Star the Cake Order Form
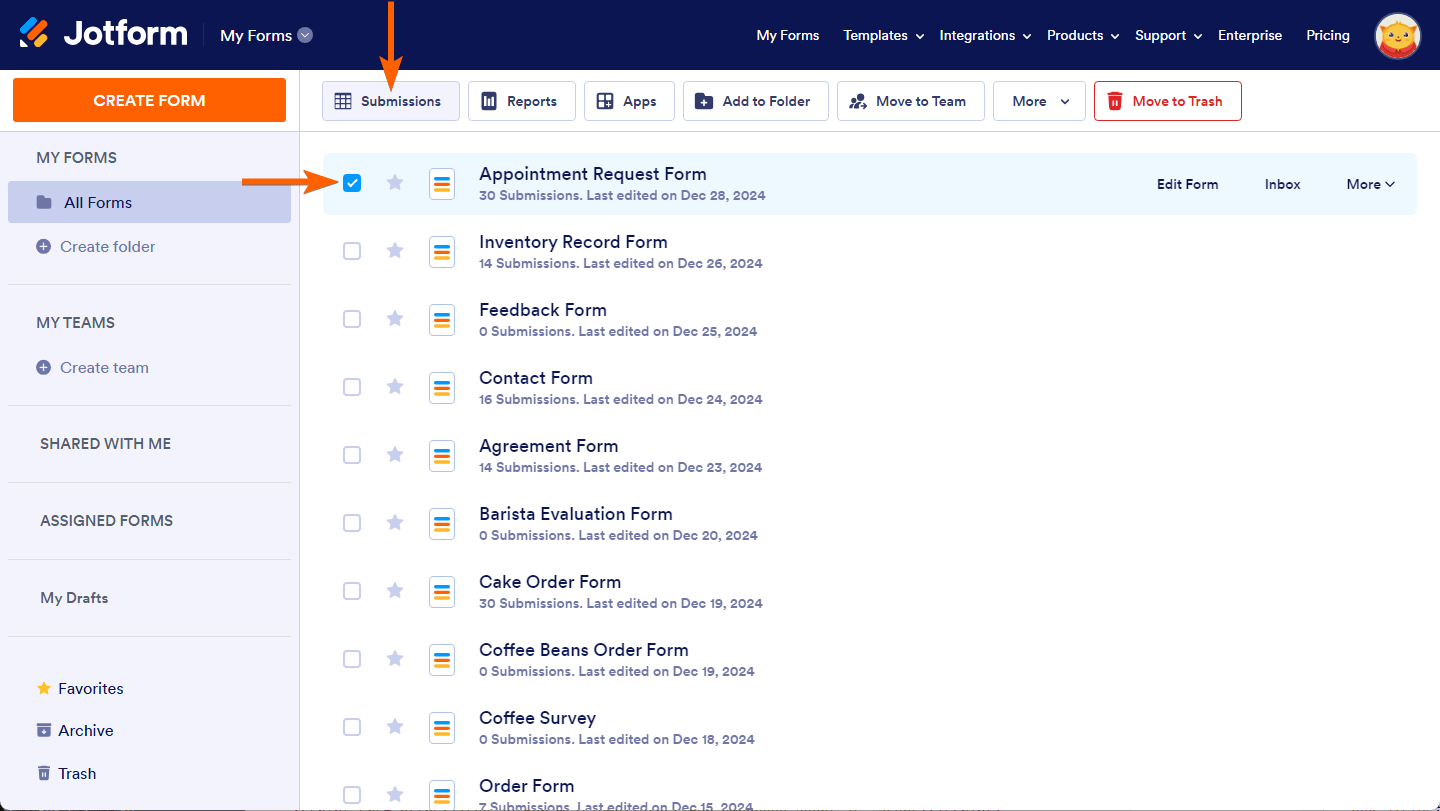This screenshot has width=1440, height=811. point(395,591)
